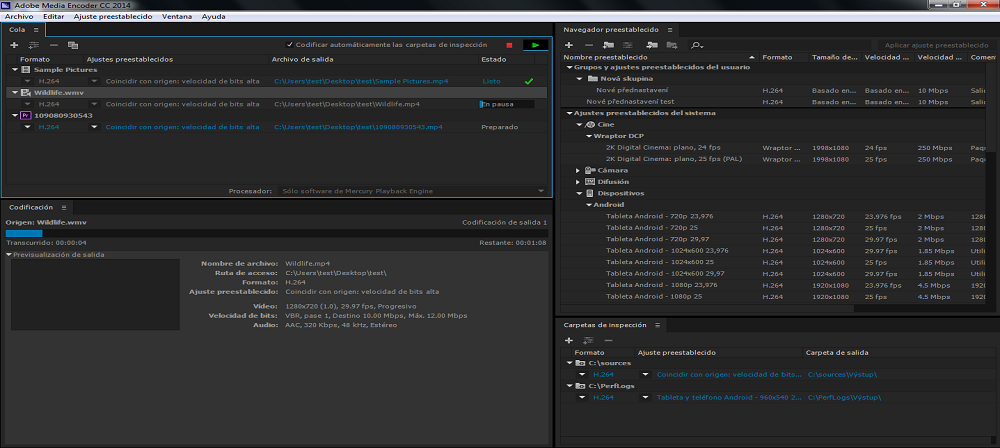Expand the Difusión preset group

point(578,182)
